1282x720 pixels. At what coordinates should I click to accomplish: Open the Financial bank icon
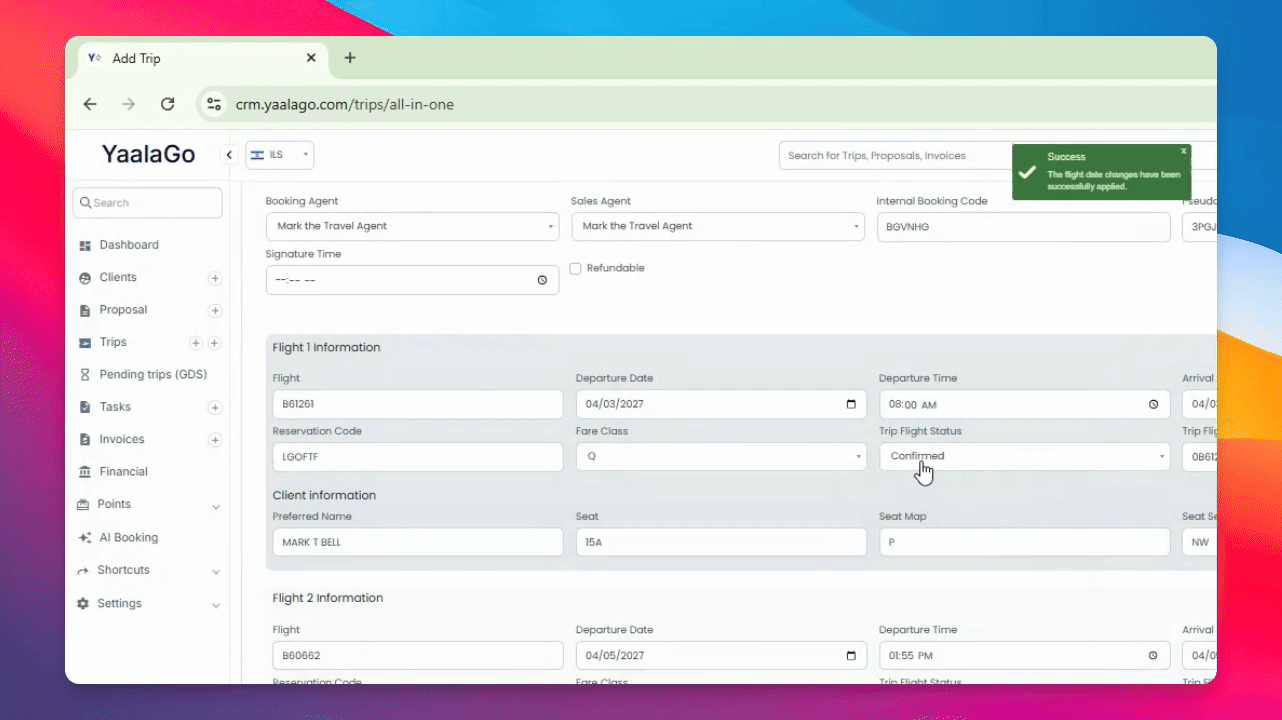click(x=85, y=472)
